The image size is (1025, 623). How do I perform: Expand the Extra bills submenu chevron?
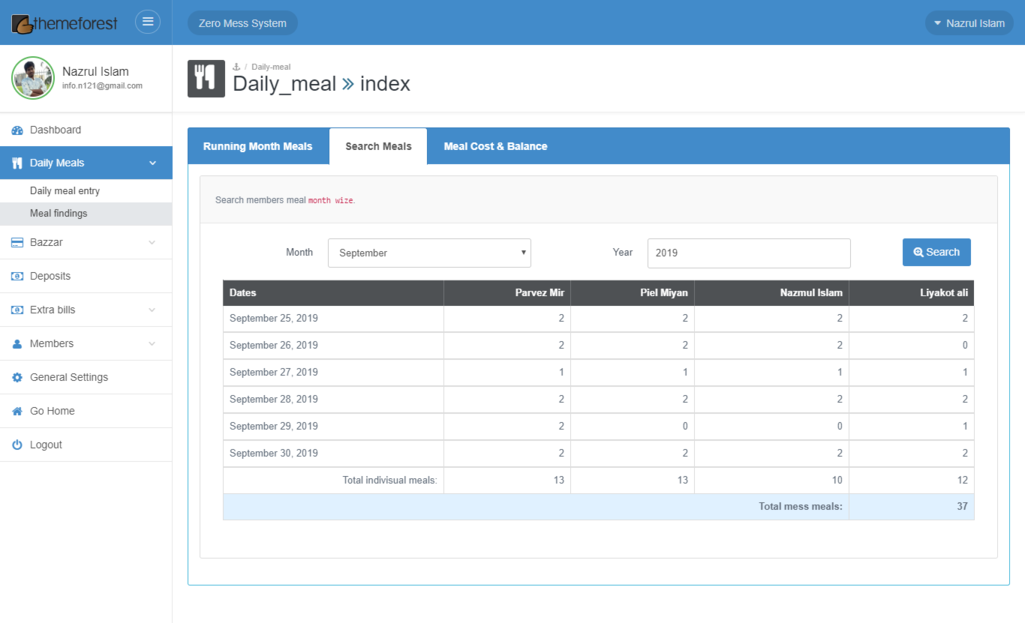(152, 310)
